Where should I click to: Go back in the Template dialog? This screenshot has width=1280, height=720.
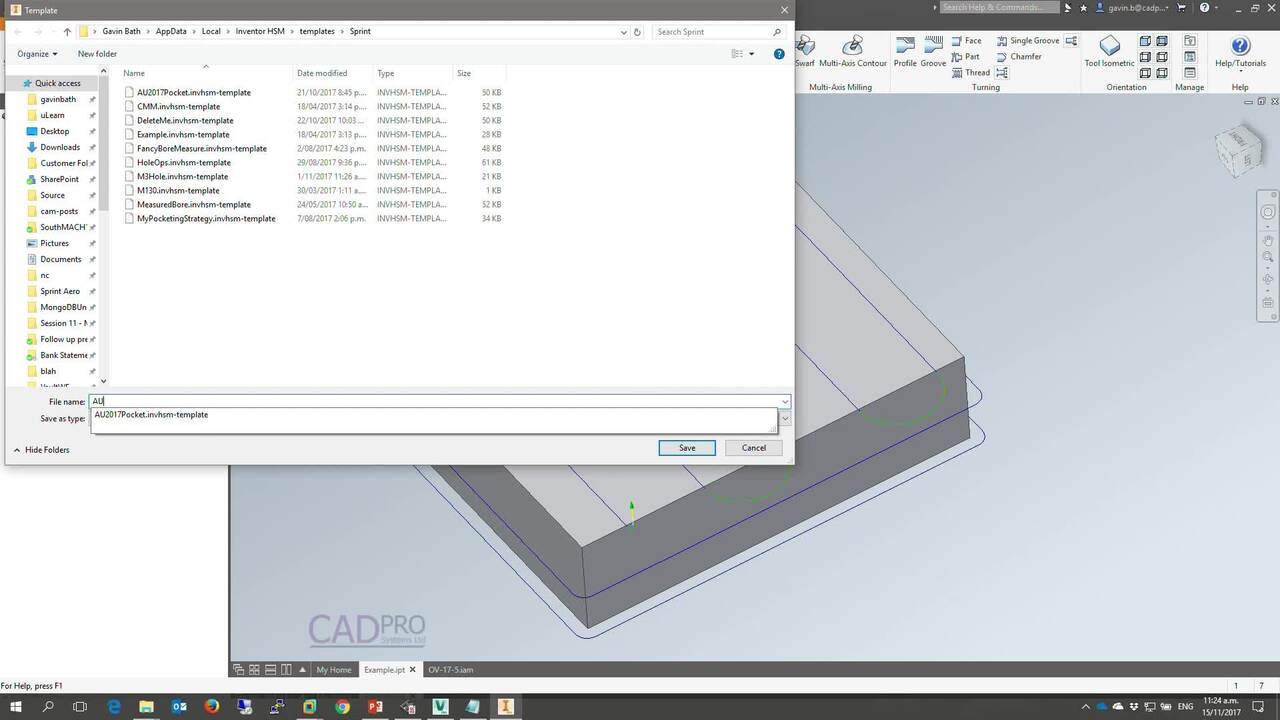(x=18, y=32)
